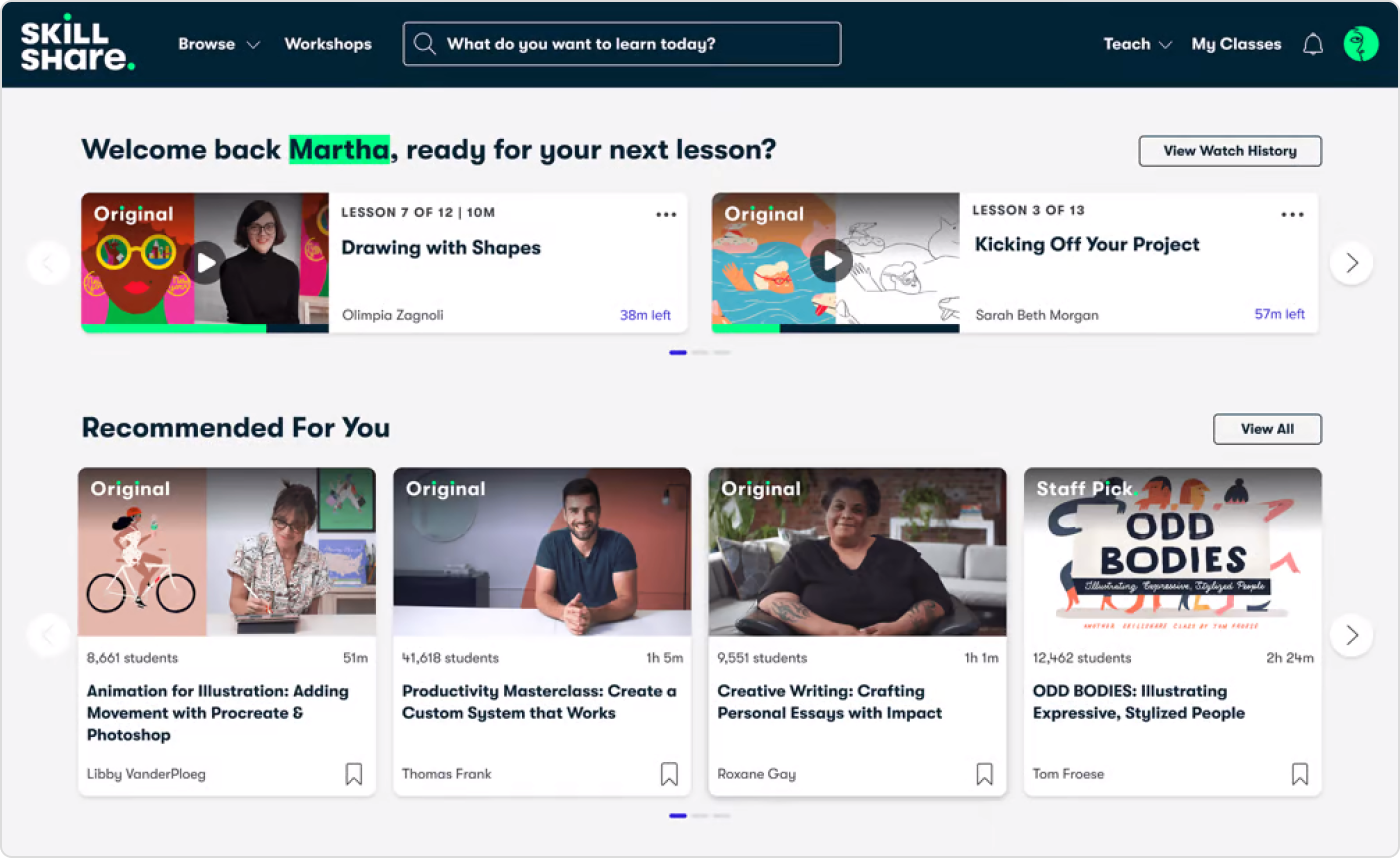Click the profile avatar icon

pyautogui.click(x=1361, y=44)
